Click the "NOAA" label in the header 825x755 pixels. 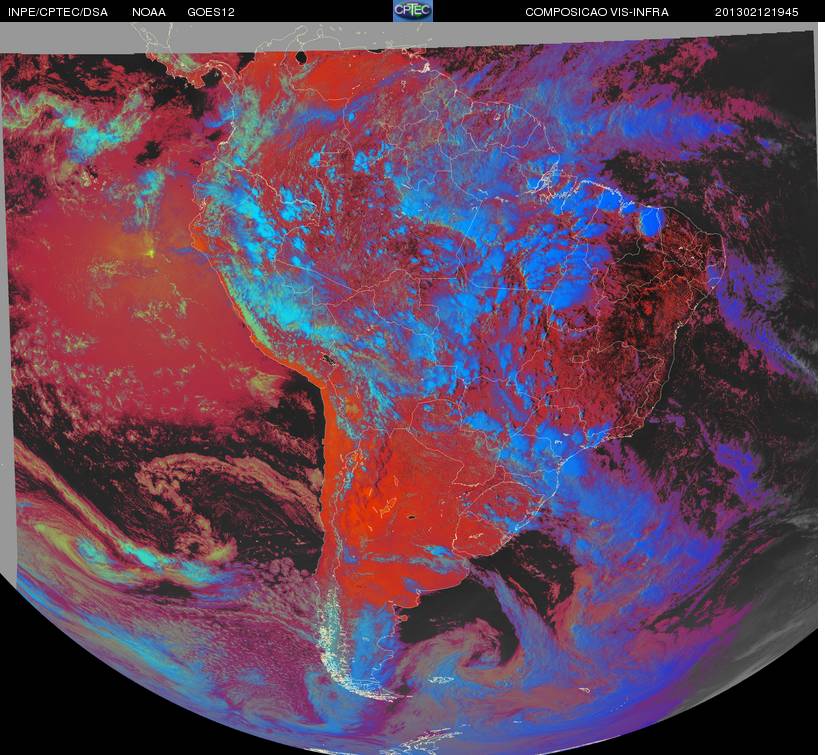tap(149, 12)
